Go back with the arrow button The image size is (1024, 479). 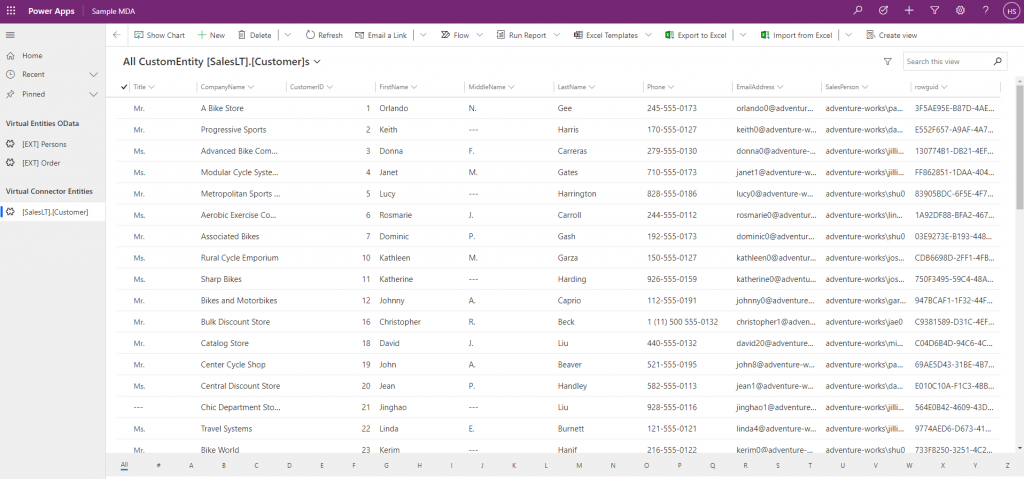click(116, 35)
